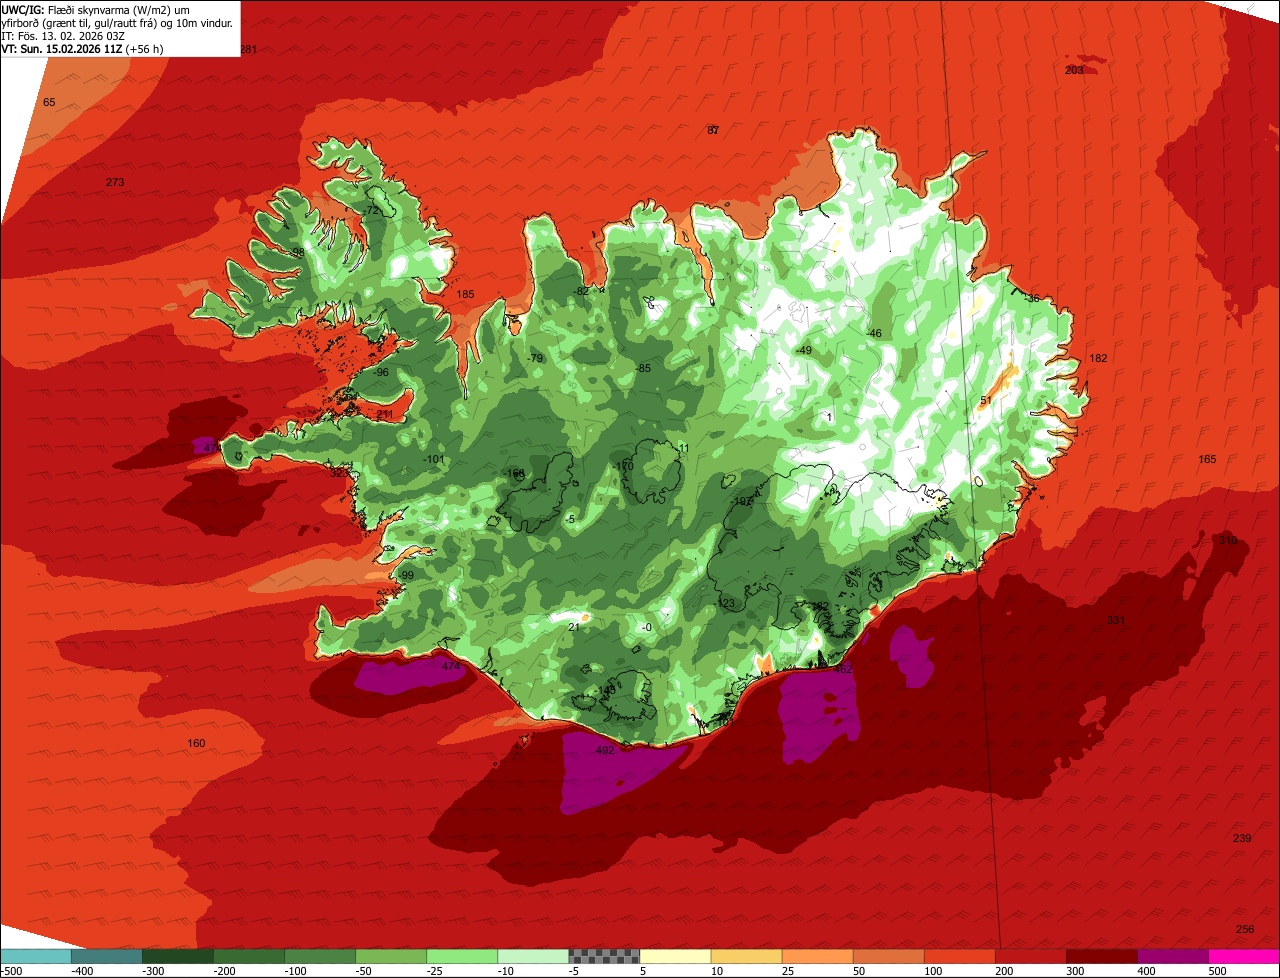Click the legend label -500

(x=11, y=970)
